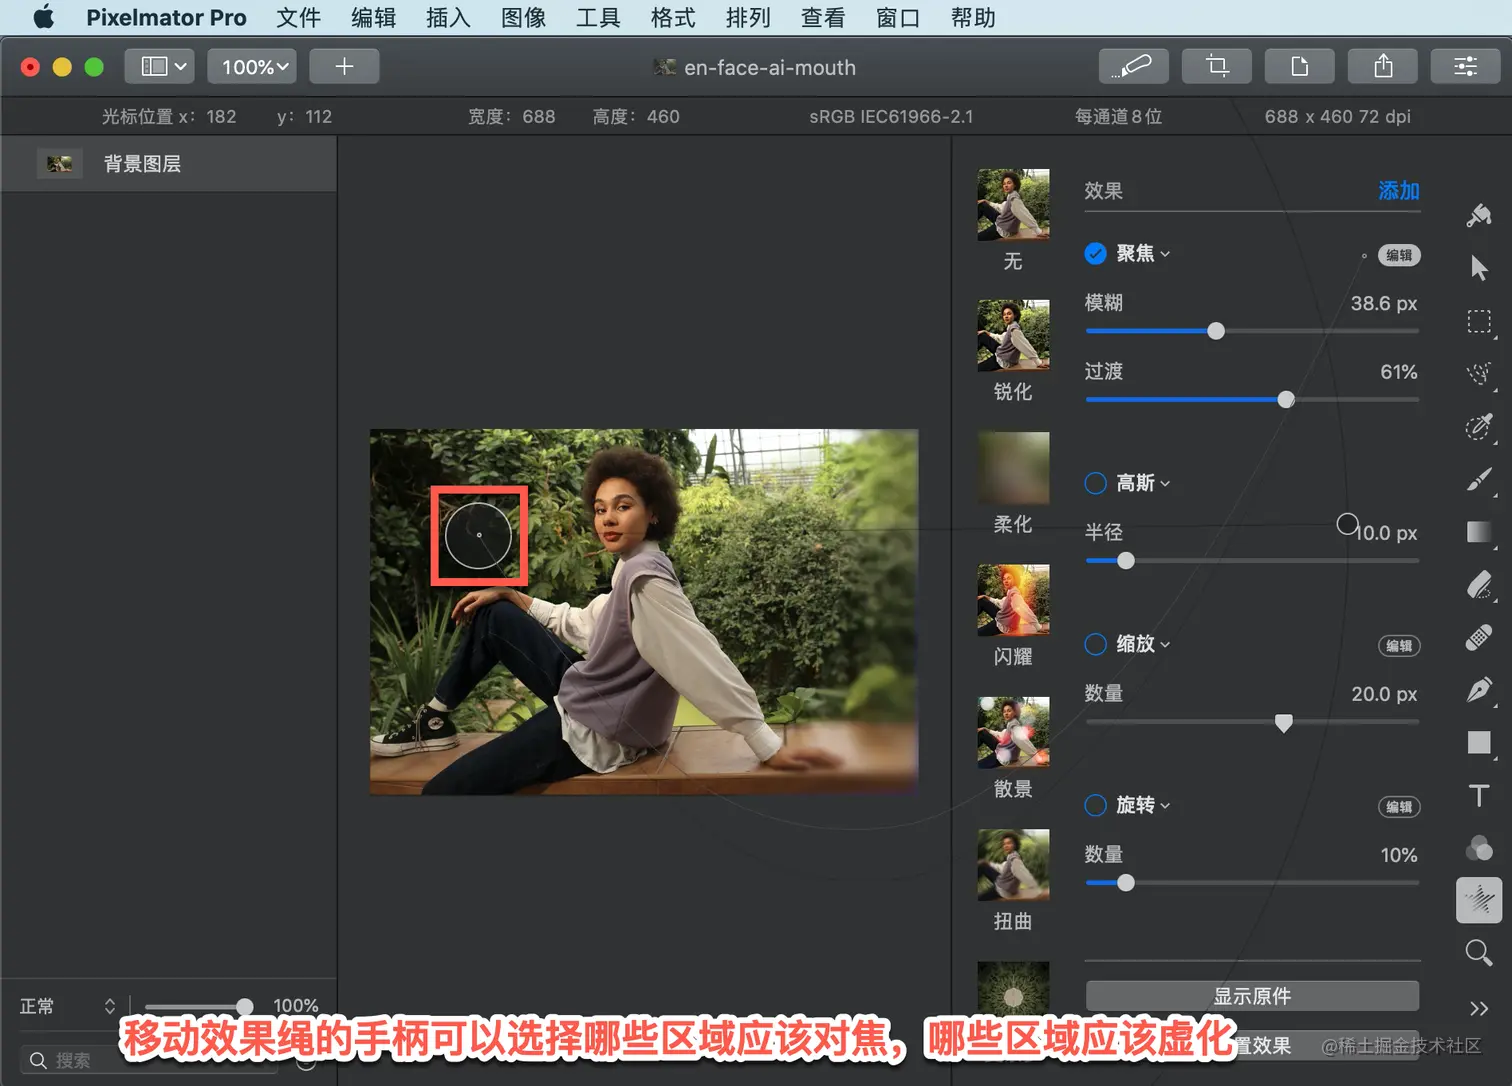Click the 半径 slider handle

tap(1126, 561)
